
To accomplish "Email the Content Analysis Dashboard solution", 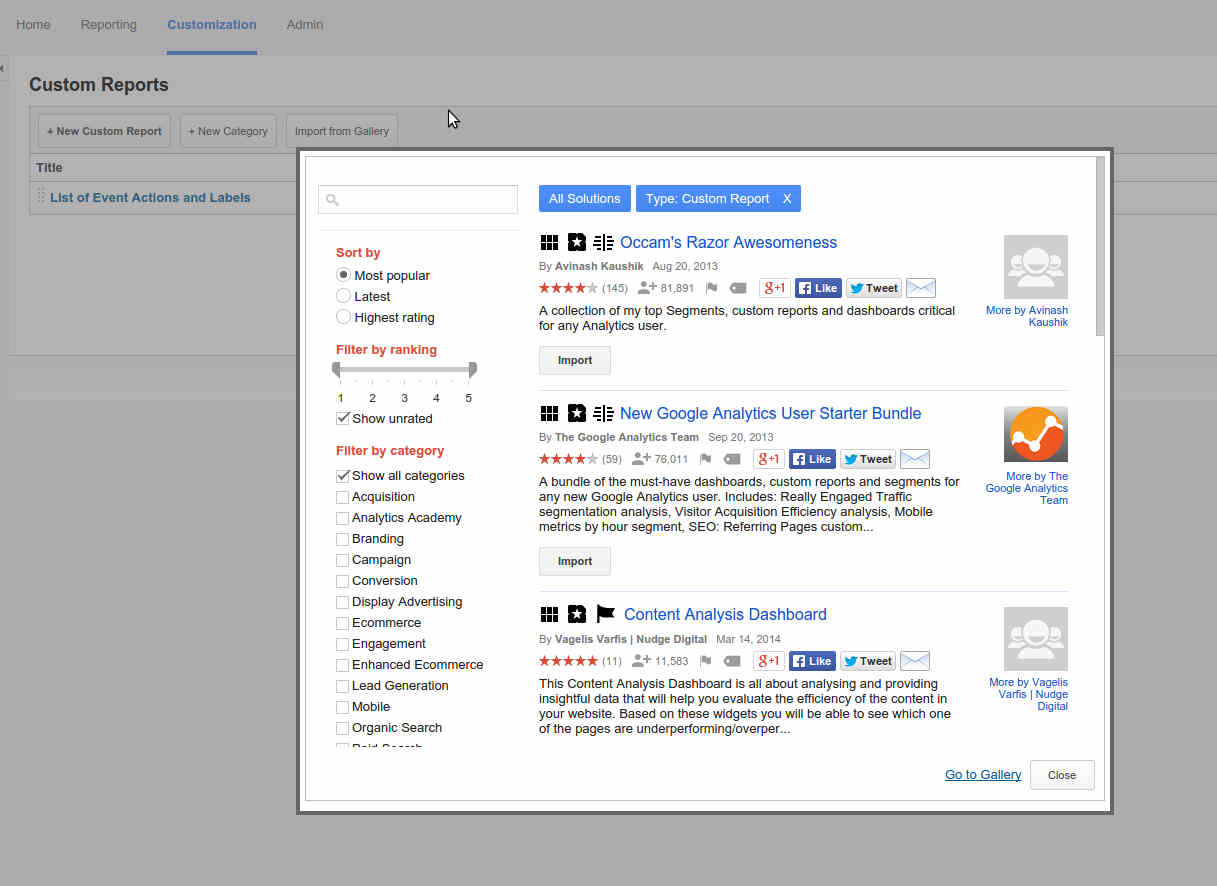I will point(914,661).
